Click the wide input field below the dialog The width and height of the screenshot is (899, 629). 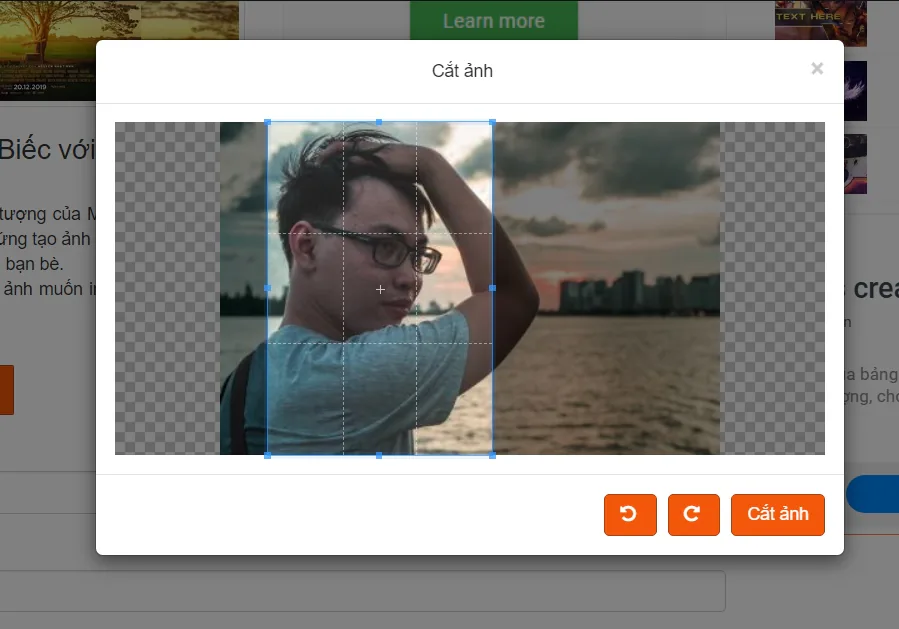click(x=362, y=591)
